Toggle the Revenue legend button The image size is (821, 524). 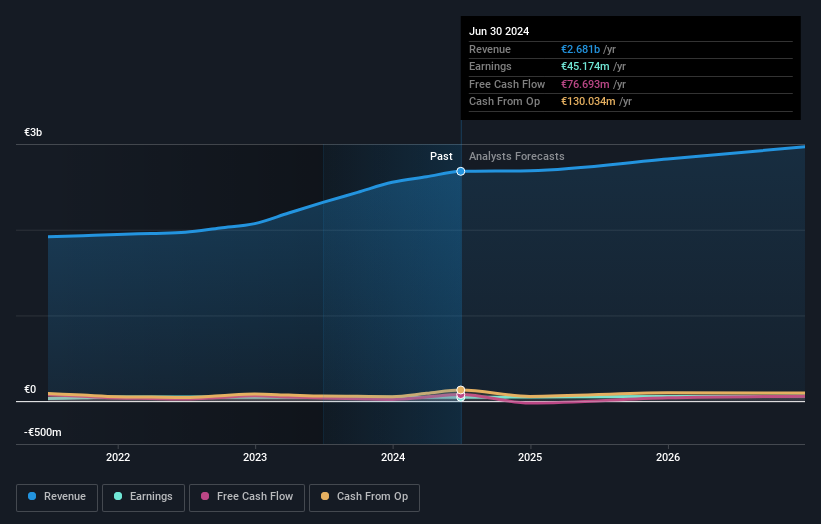coord(57,497)
